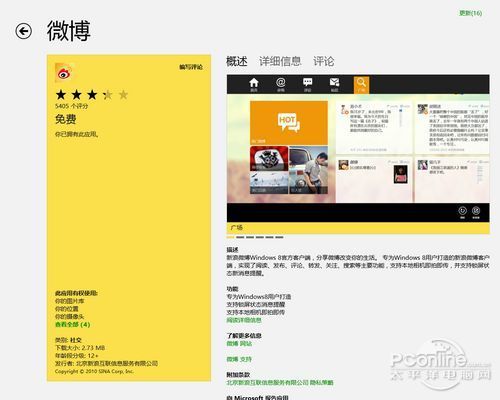Select the first screenshot page indicator dash
Screen dimensions: 500x400
(230, 237)
